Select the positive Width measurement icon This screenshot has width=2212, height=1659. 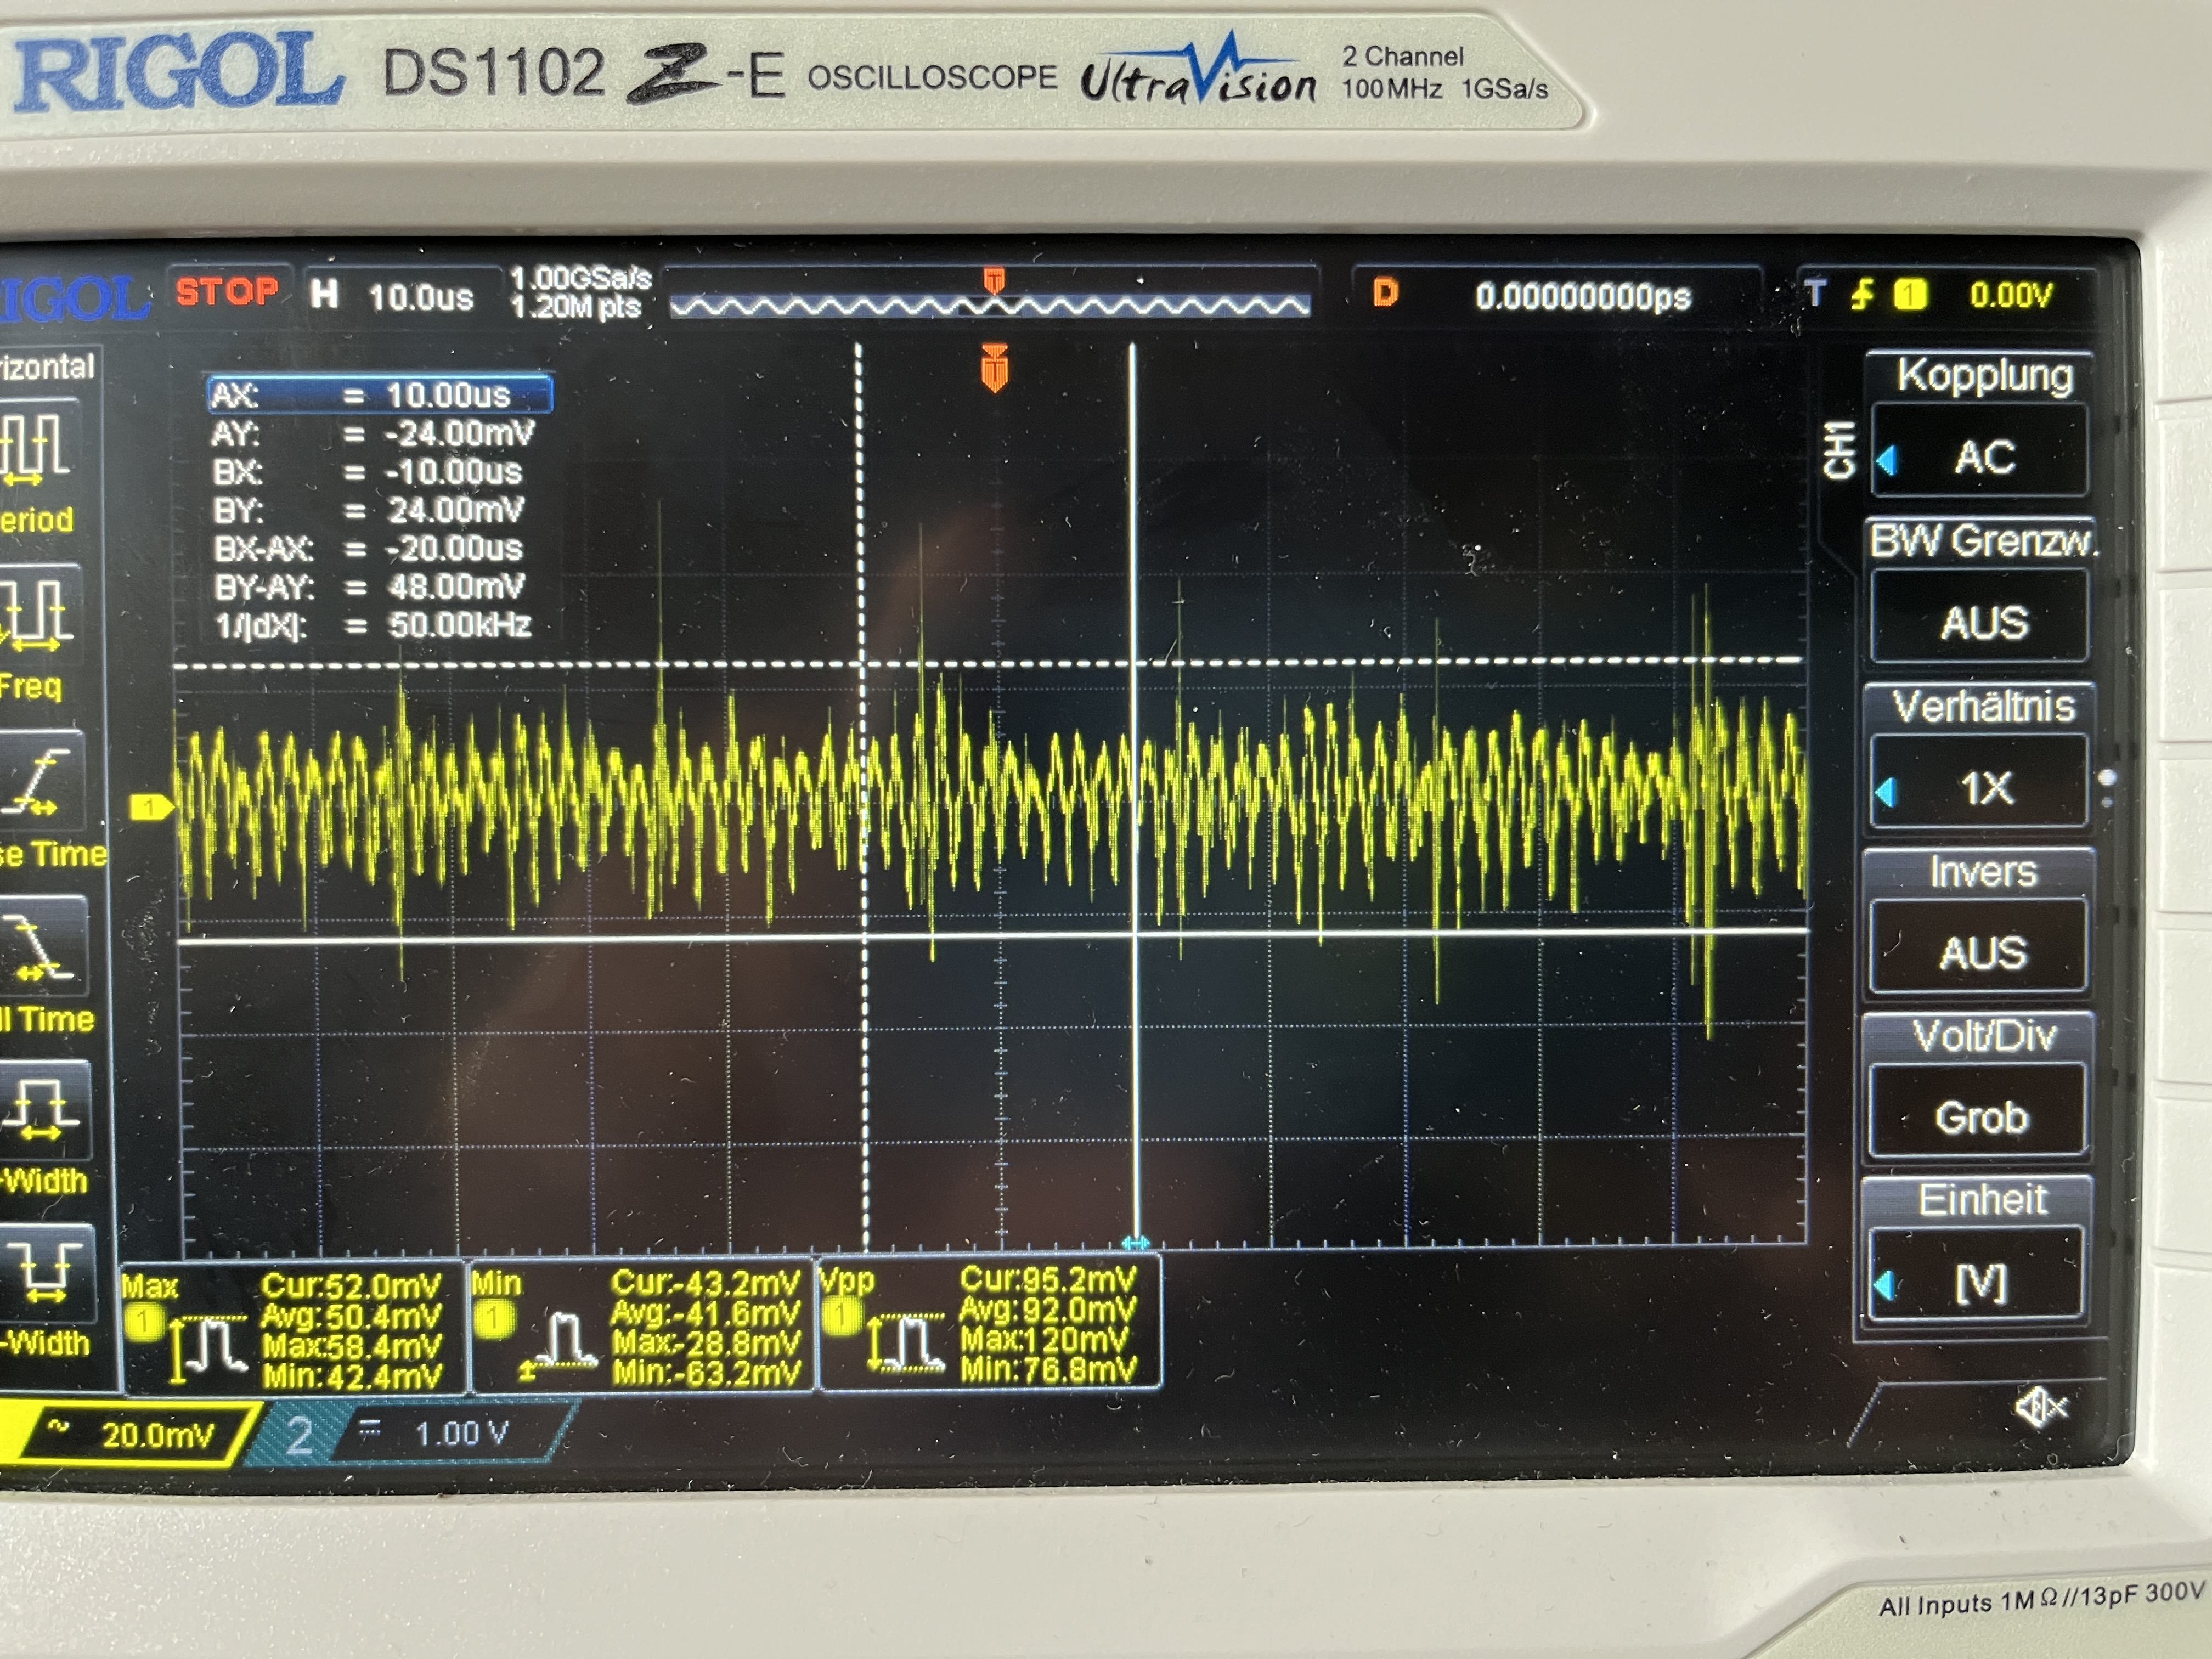coord(44,1110)
